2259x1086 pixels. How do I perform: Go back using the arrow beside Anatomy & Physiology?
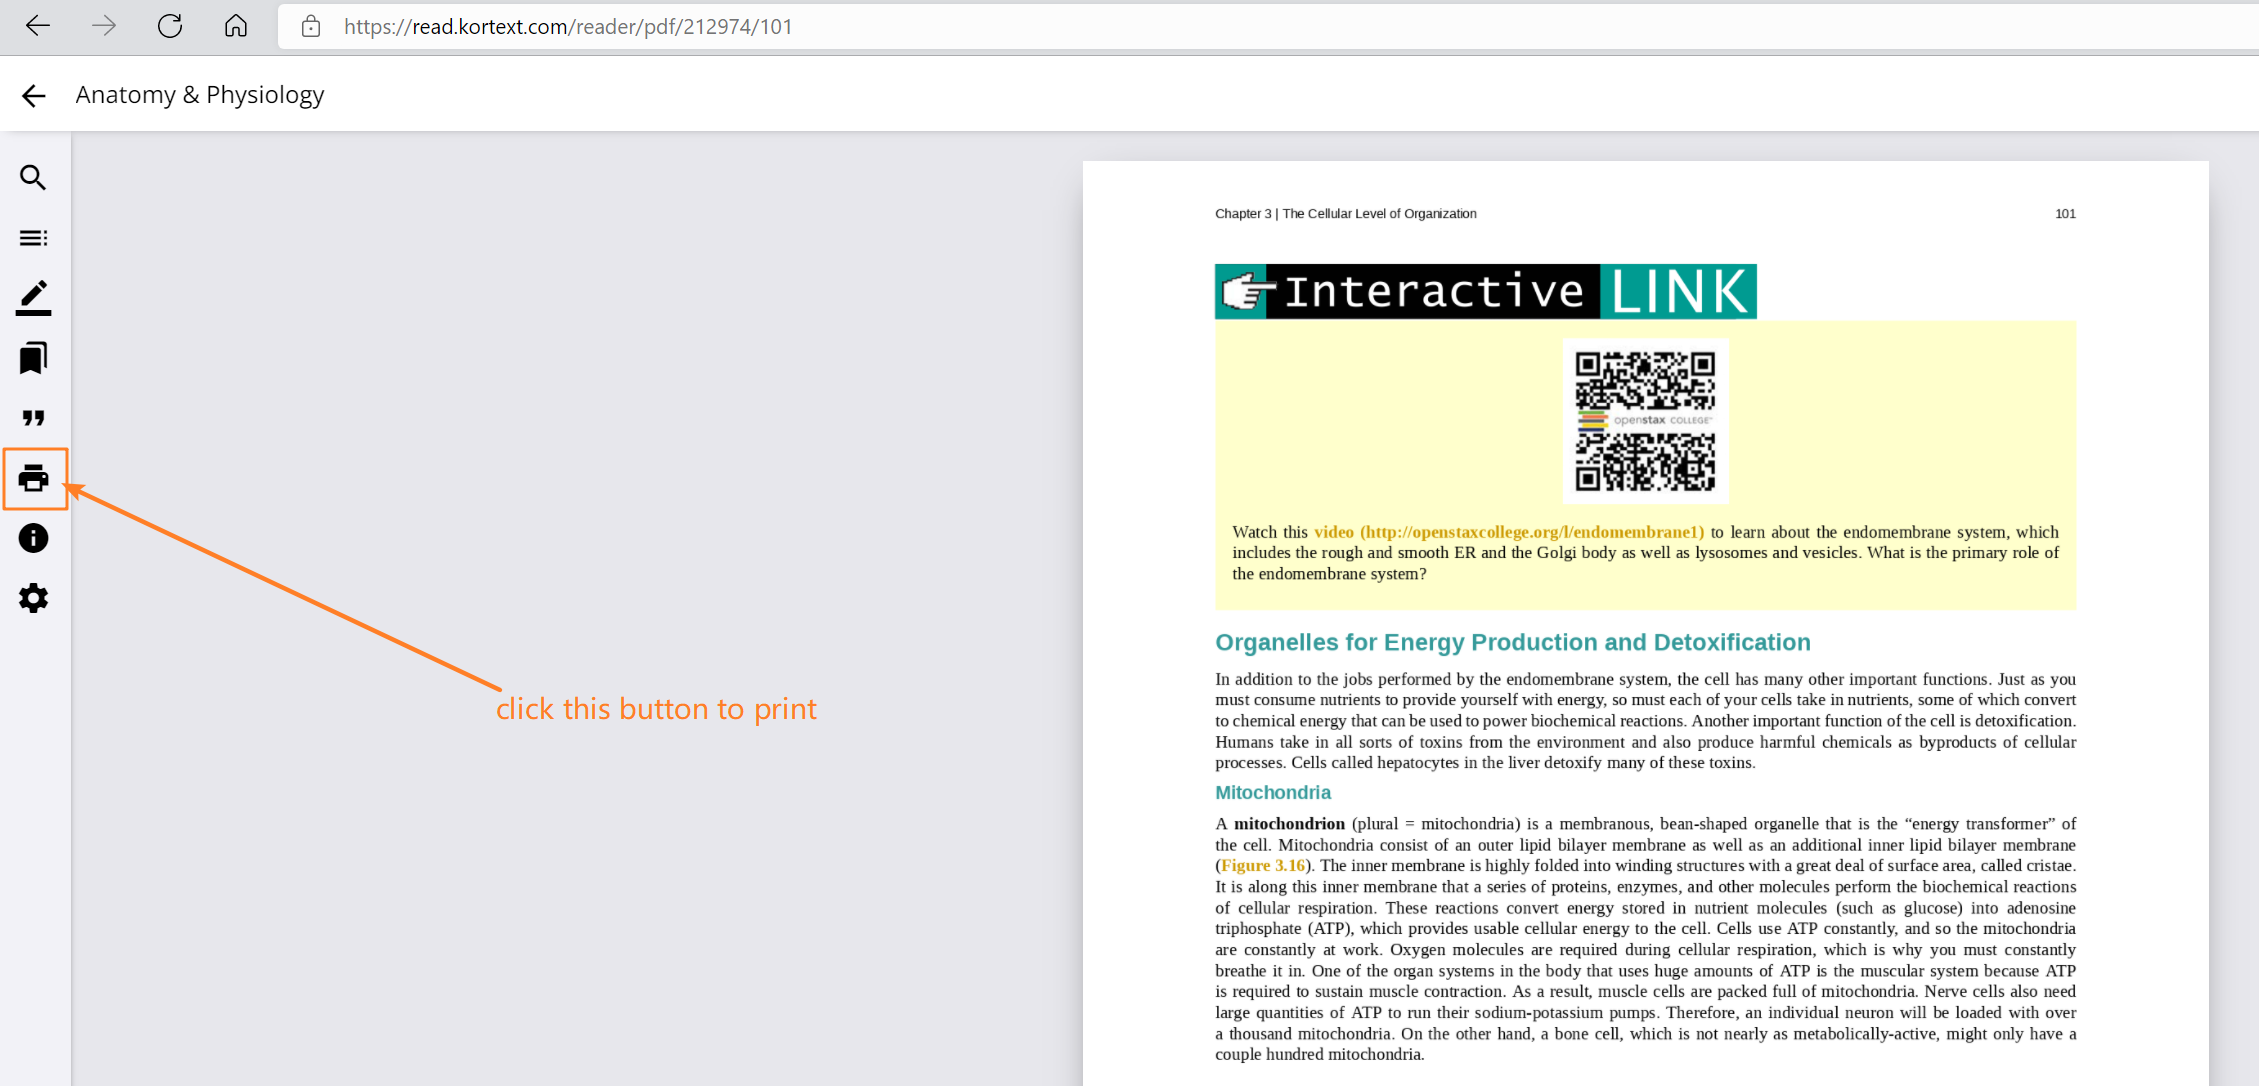[x=33, y=95]
